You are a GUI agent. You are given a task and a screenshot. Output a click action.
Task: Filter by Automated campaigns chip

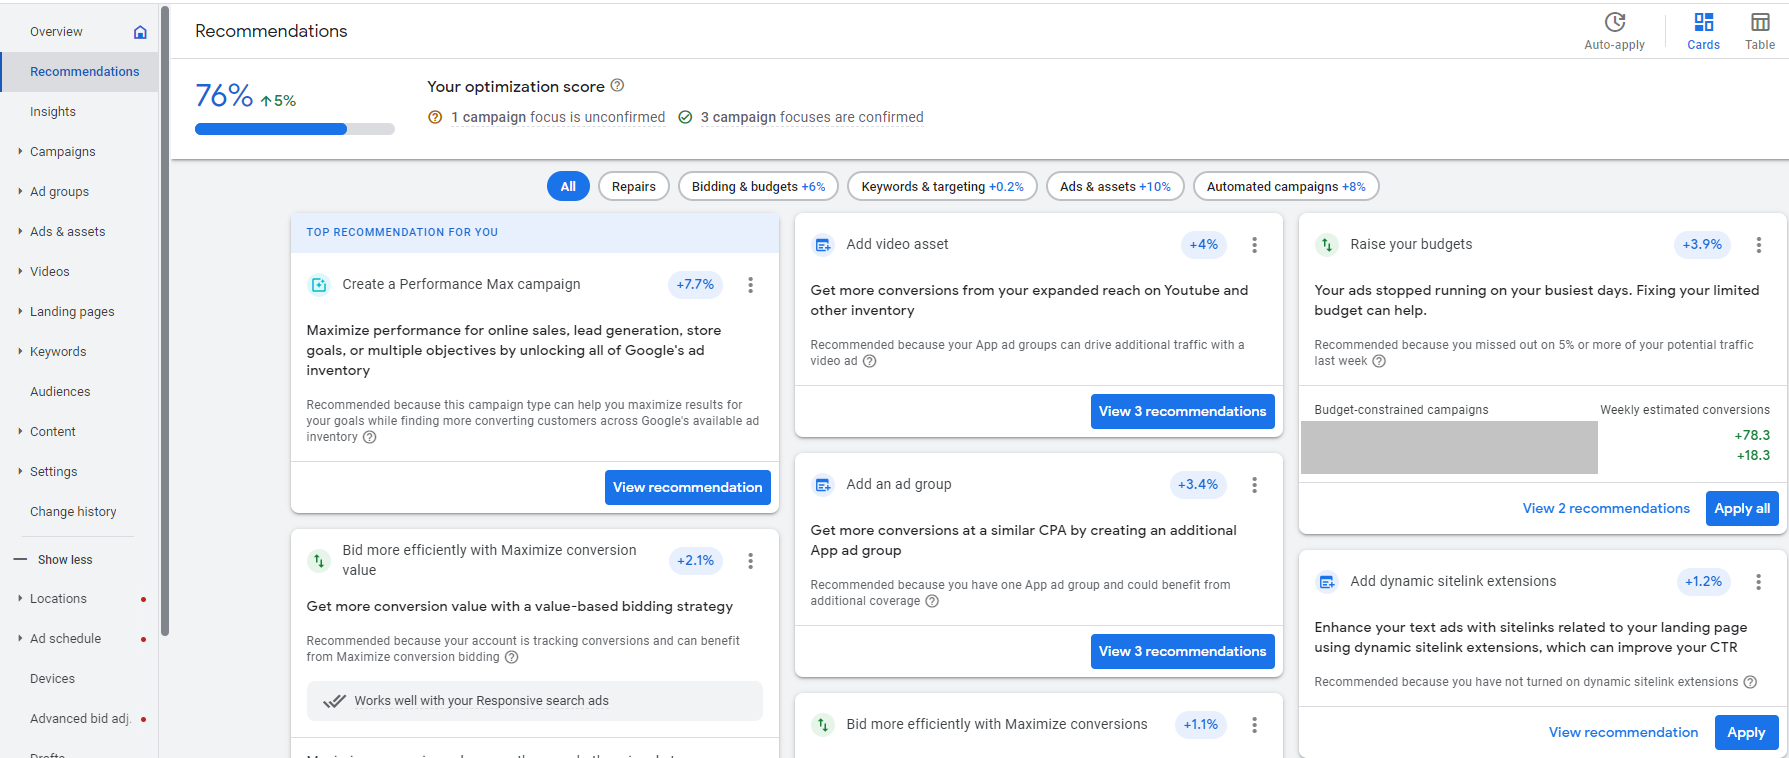(x=1285, y=187)
